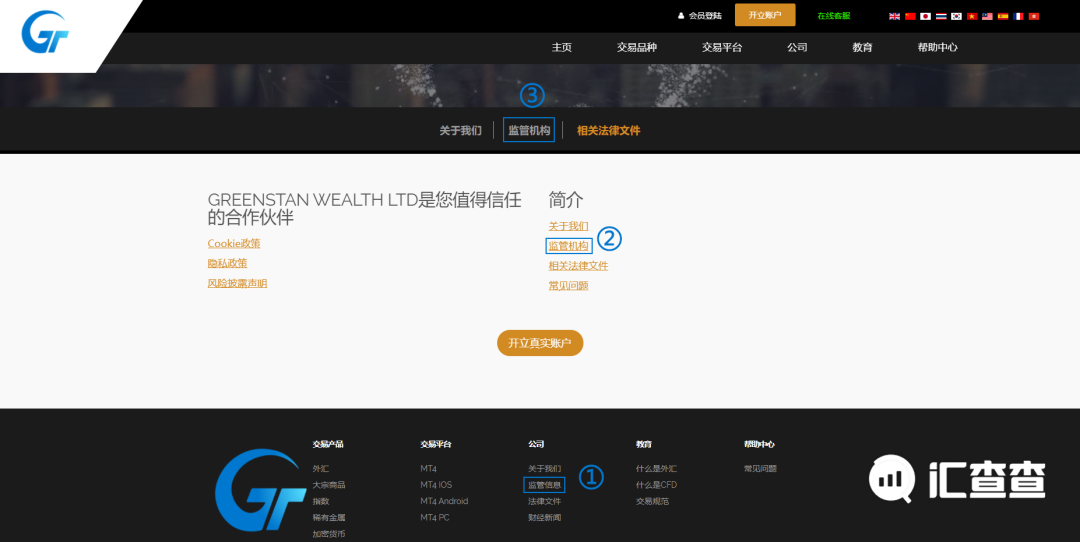Click the GT logo in the header
This screenshot has height=542, width=1080.
point(45,32)
